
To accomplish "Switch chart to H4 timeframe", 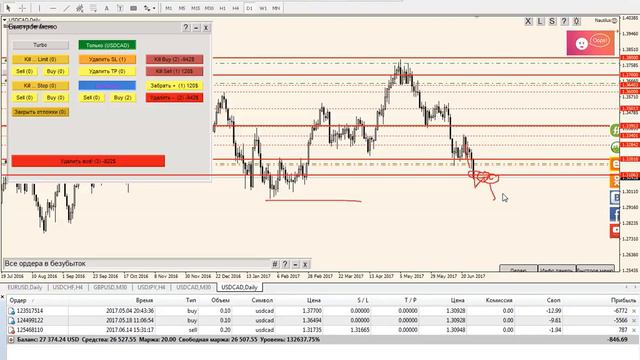I will 236,8.
